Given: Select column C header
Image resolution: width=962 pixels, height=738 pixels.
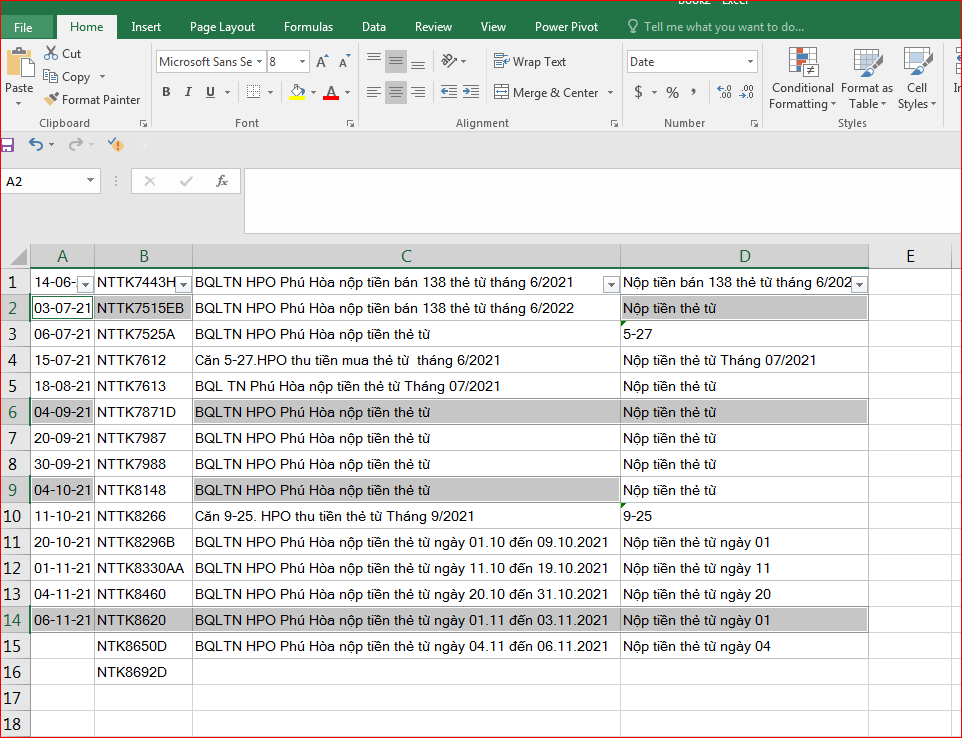Looking at the screenshot, I should [406, 256].
